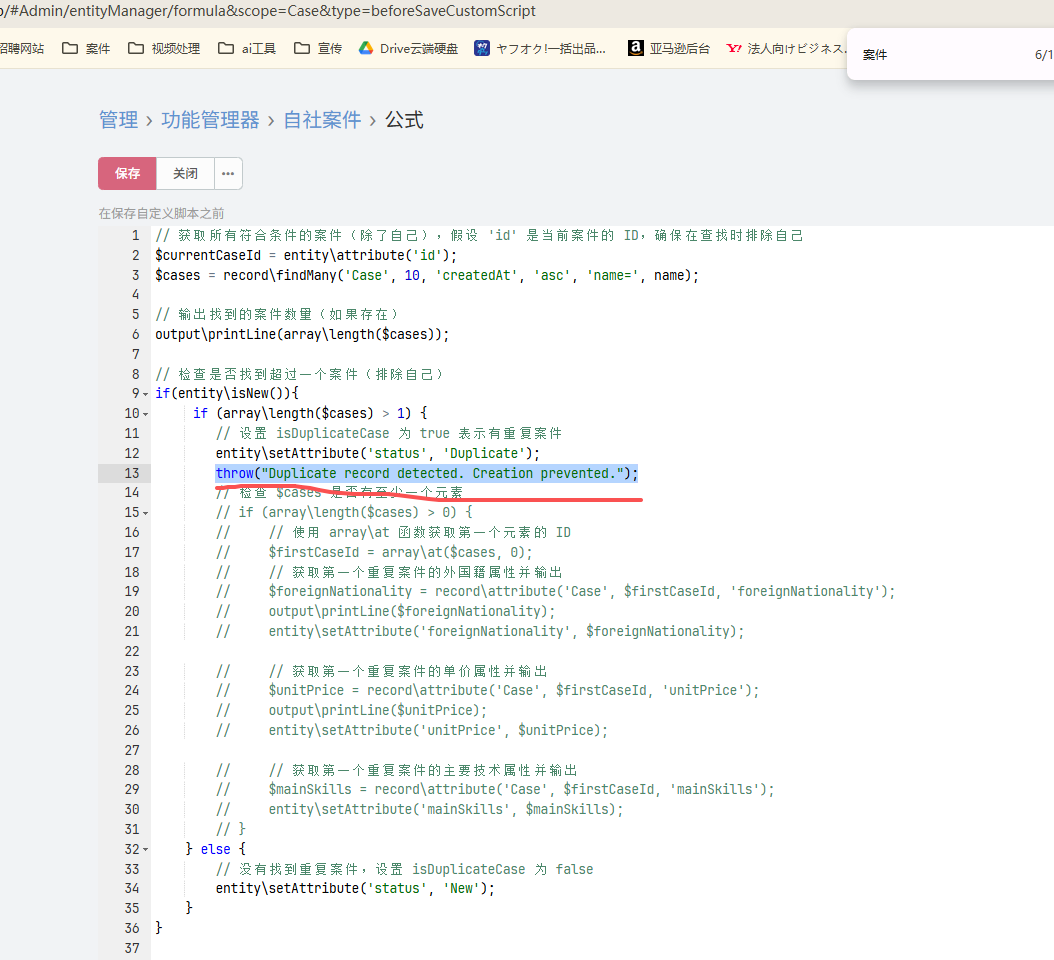
Task: Fold the else block at line 32
Action: pos(145,849)
